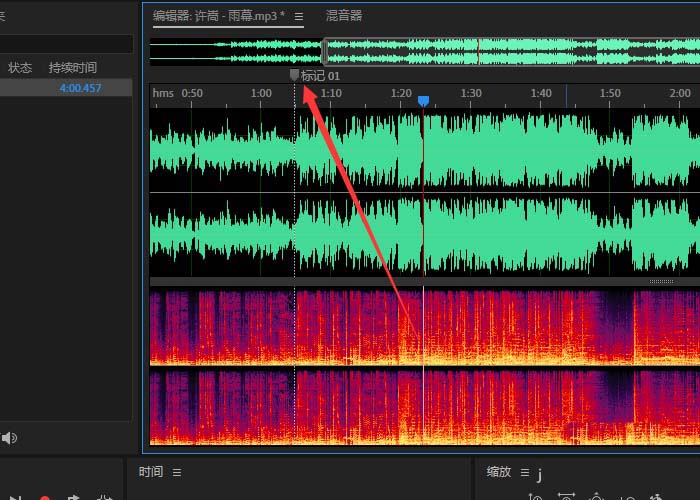Switch to the 混音器 (Mixer) tab

click(344, 16)
